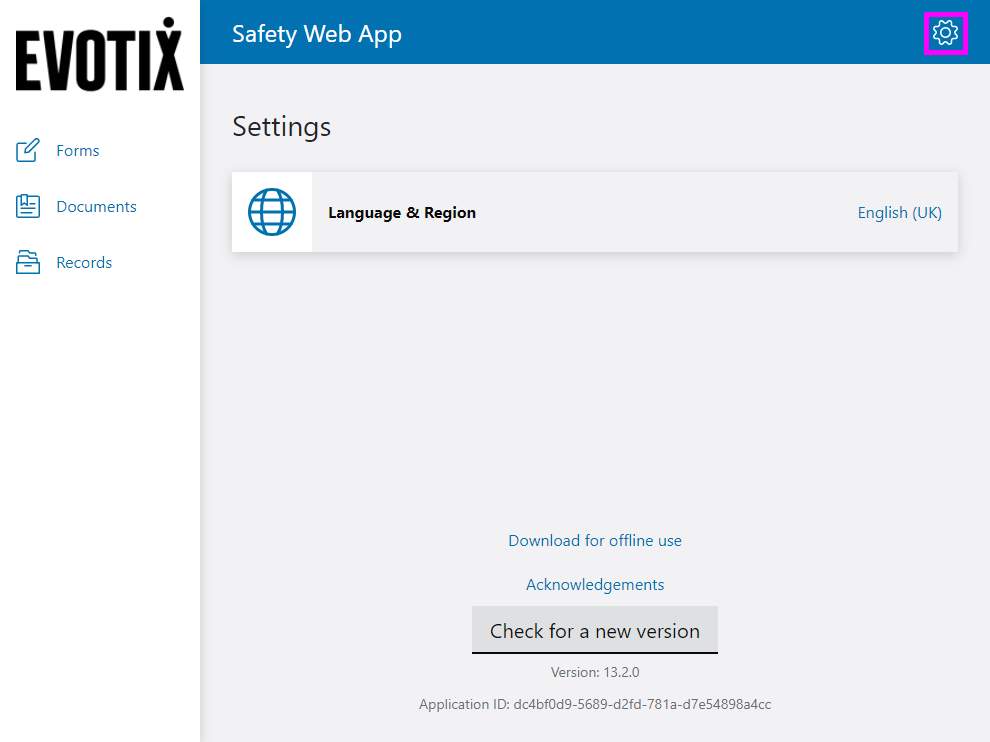The height and width of the screenshot is (742, 990).
Task: Go to Documents in the sidebar
Action: click(x=96, y=207)
